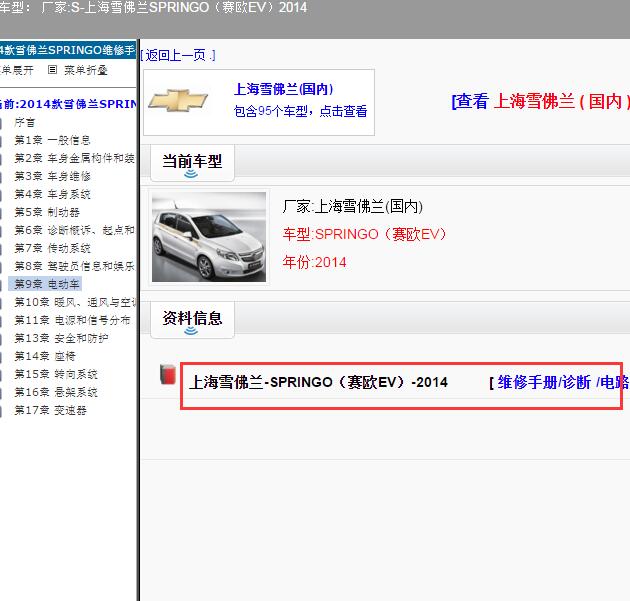Open 第10章 暖风、通风与空调 chapter

(76, 302)
